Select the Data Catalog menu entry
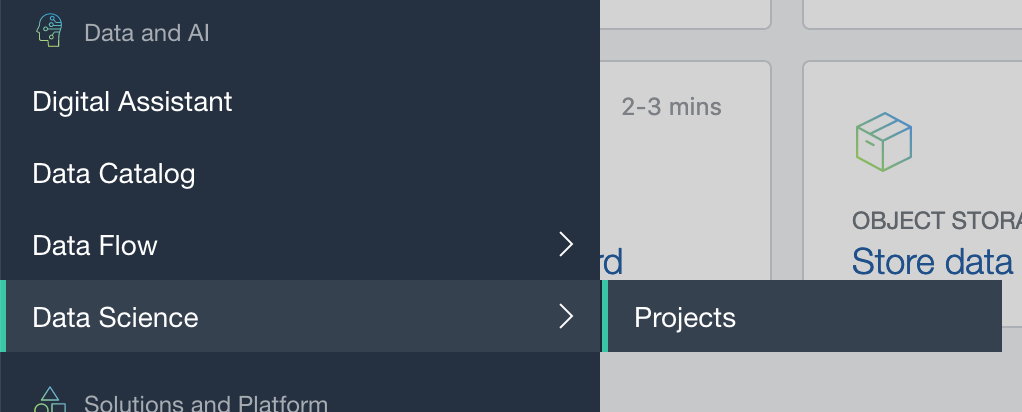Image resolution: width=1022 pixels, height=412 pixels. tap(114, 174)
